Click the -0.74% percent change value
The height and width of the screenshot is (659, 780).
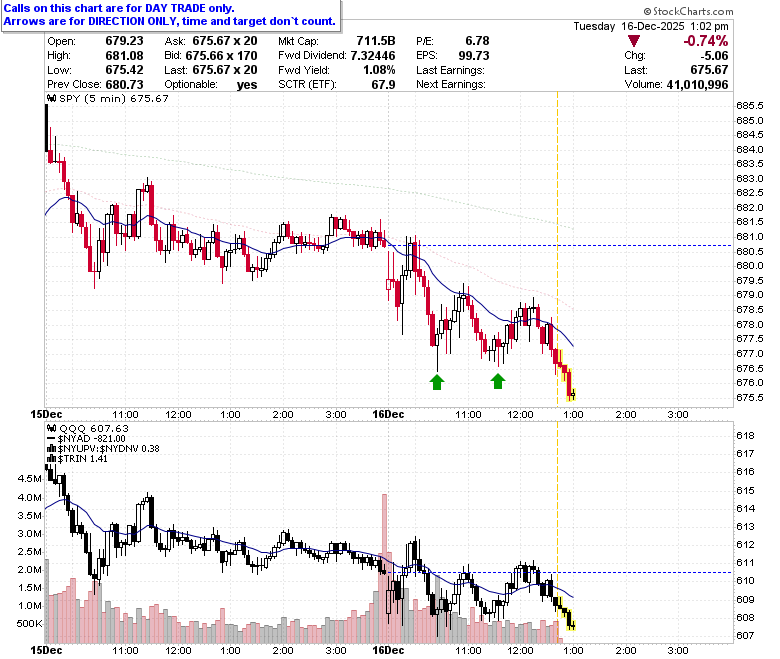[x=705, y=41]
